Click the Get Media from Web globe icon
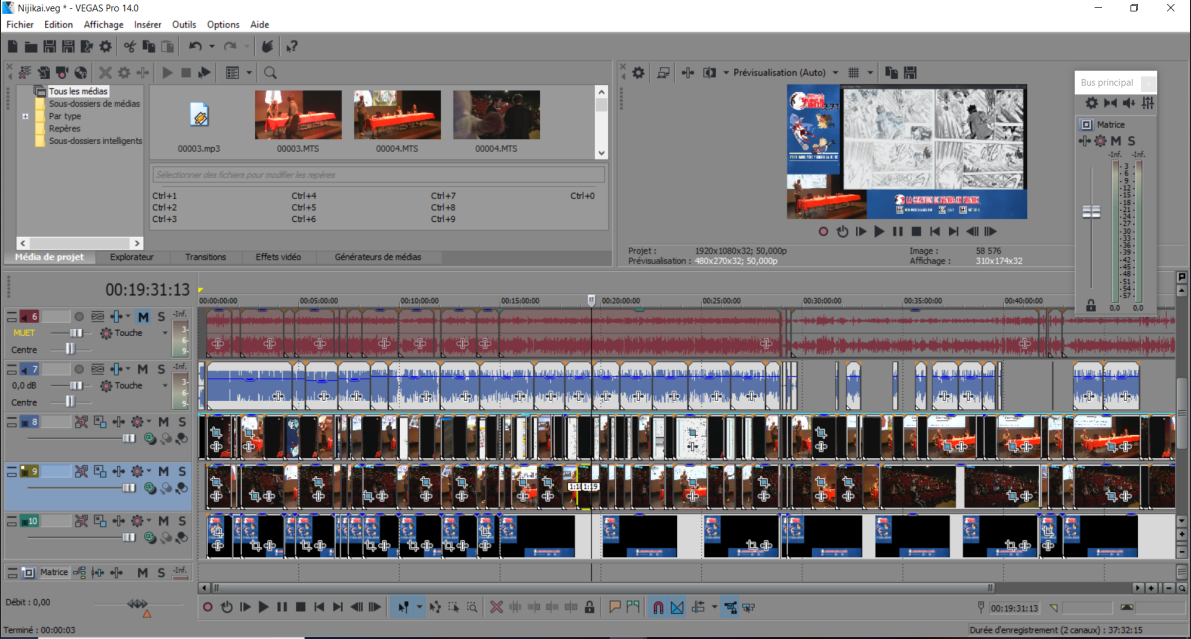This screenshot has height=639, width=1191. (x=81, y=73)
